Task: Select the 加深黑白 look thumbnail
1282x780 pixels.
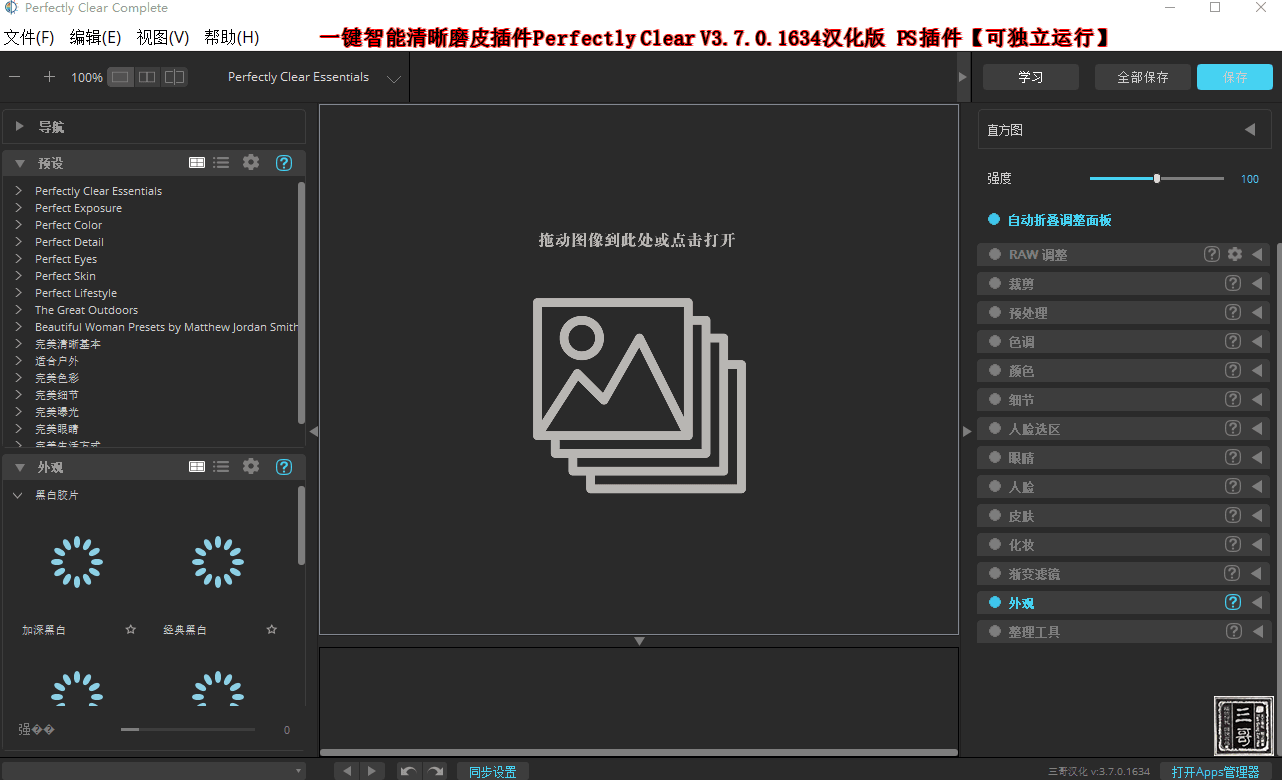Action: 77,562
